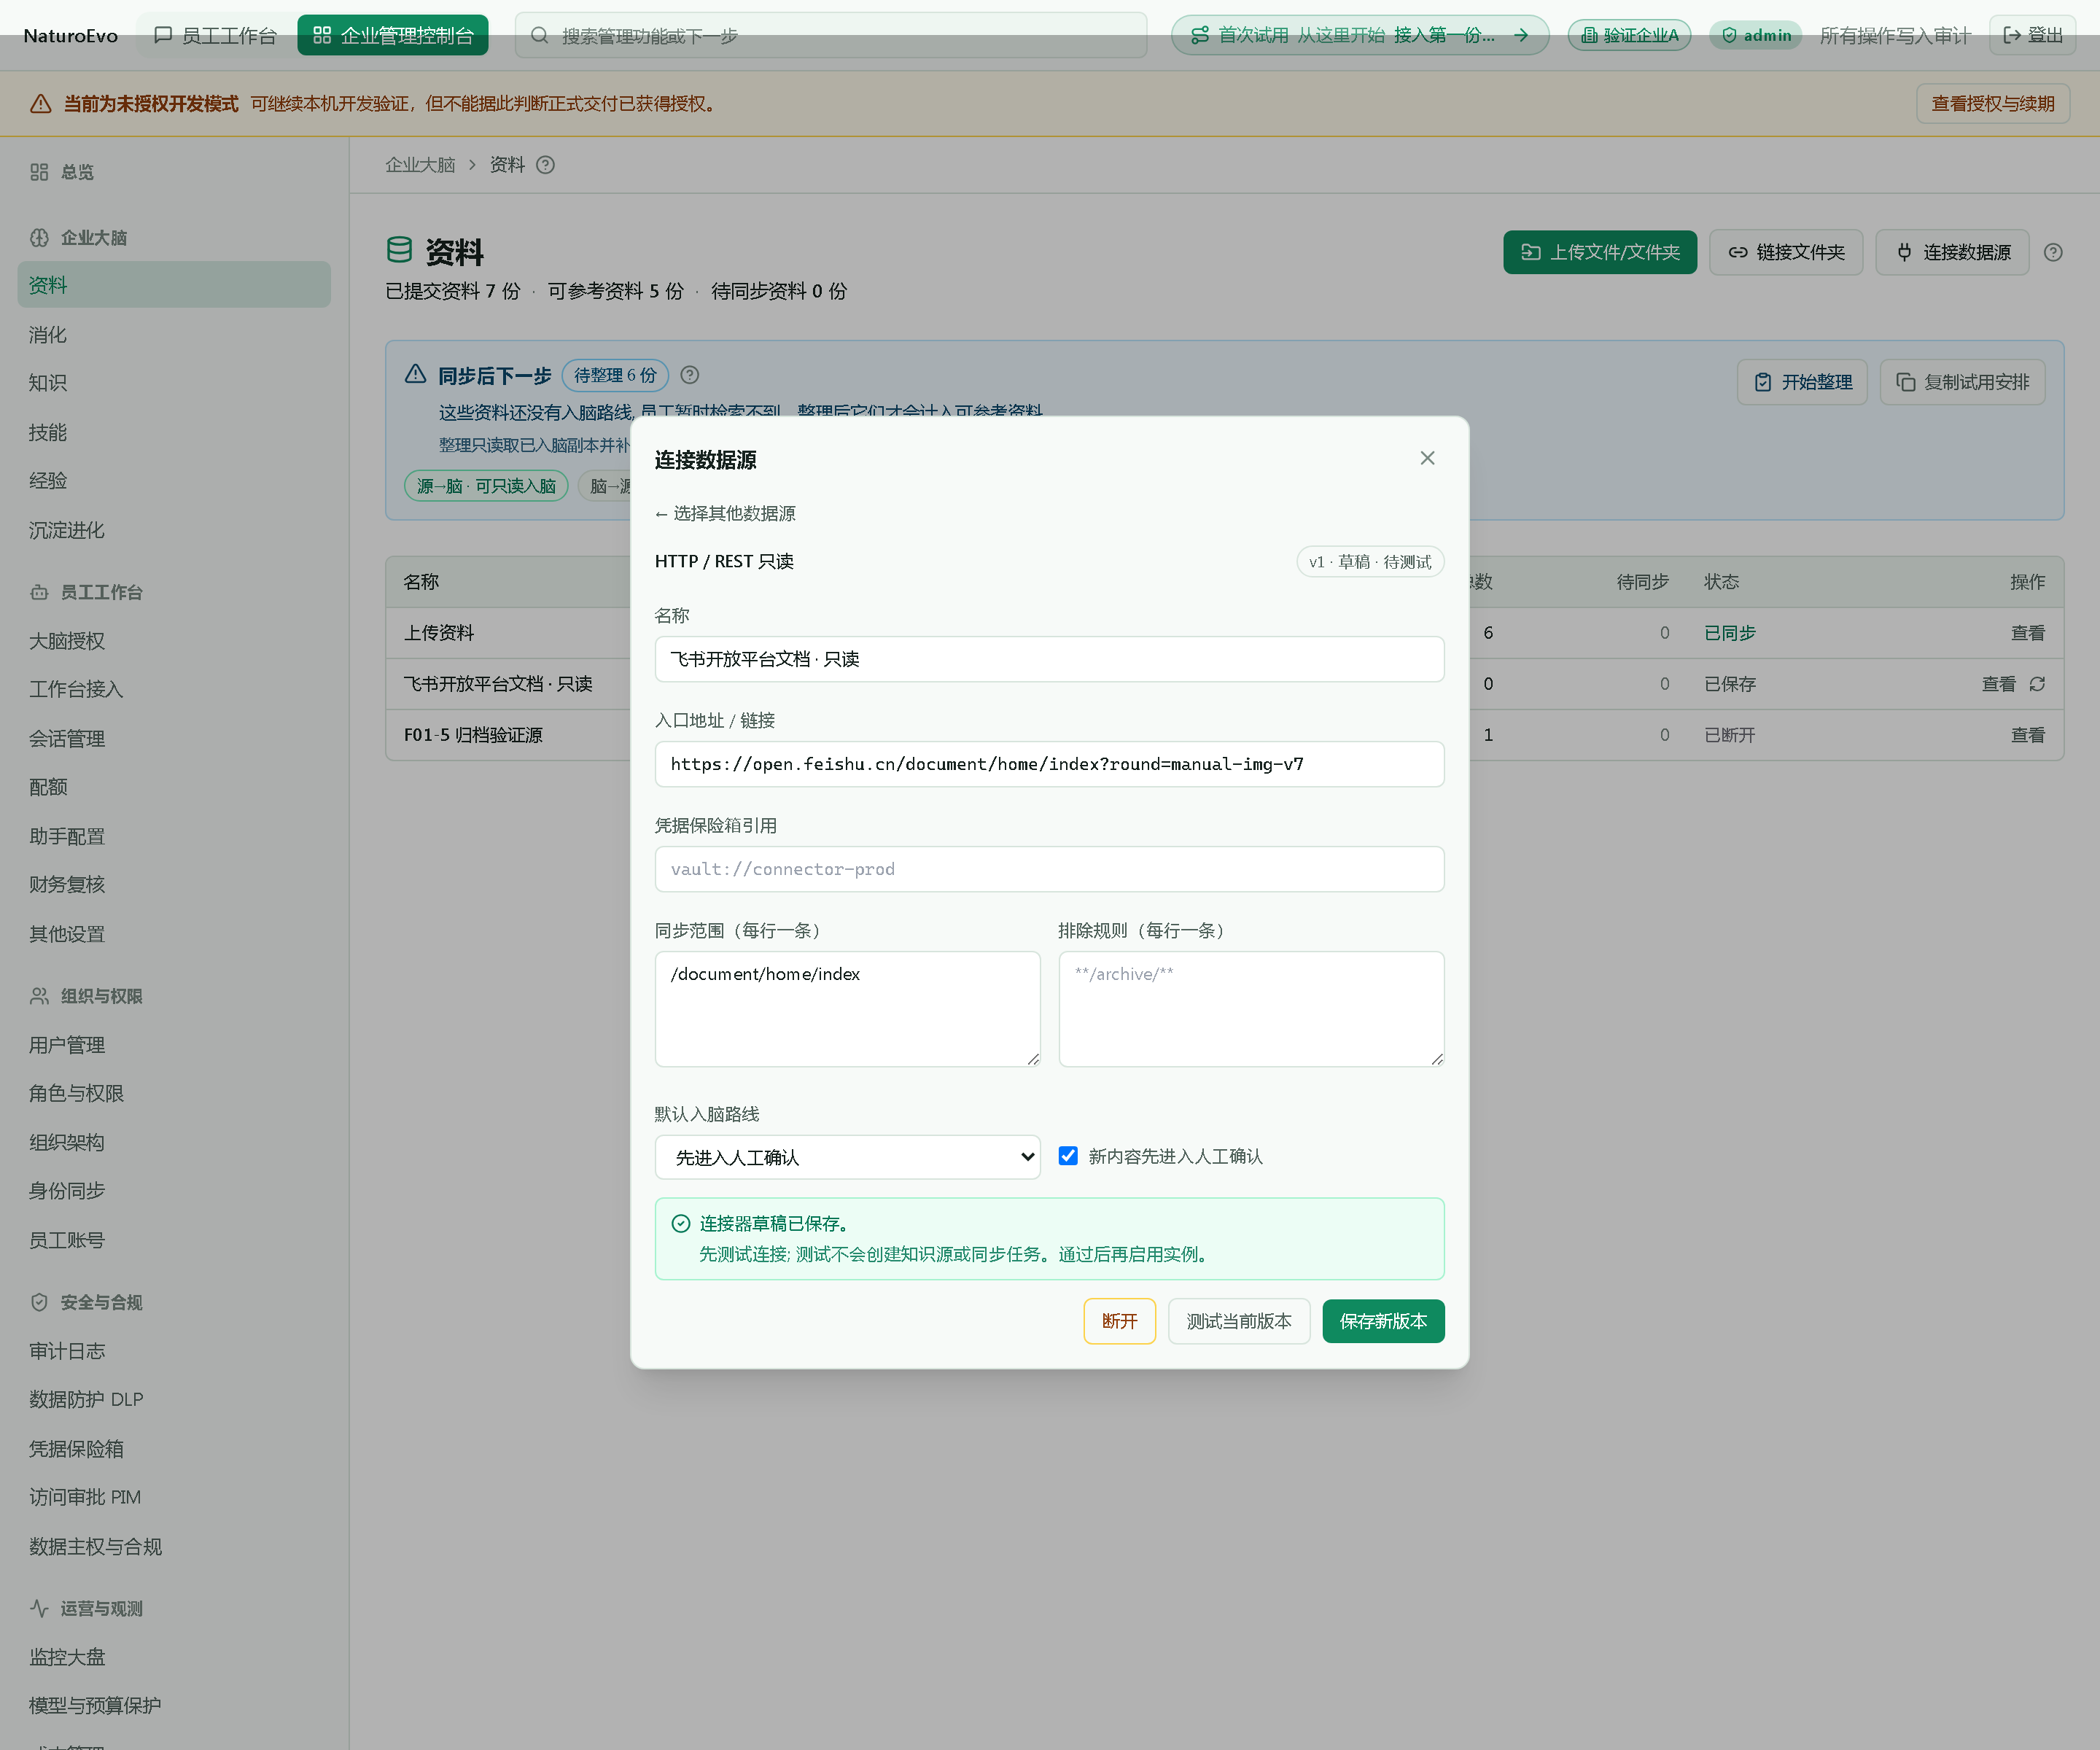Click 查看 in F01-5 归档验证源 row
This screenshot has width=2100, height=1750.
click(2027, 735)
